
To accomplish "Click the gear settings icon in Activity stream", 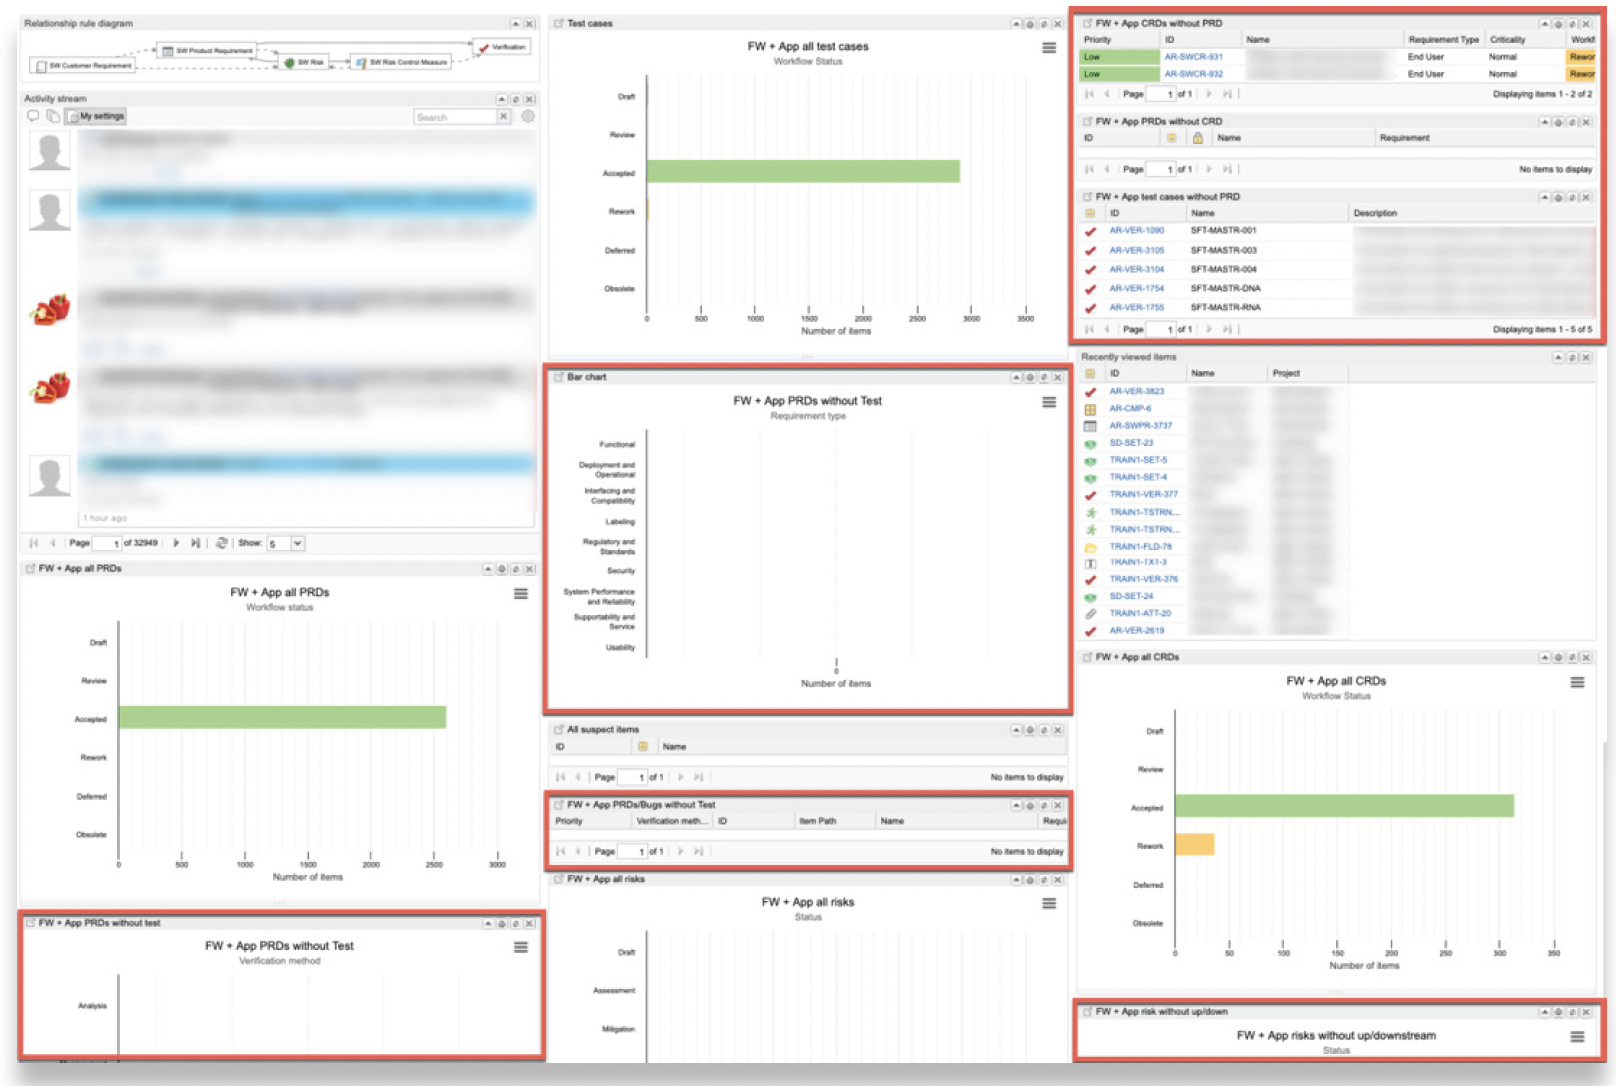I will (527, 116).
